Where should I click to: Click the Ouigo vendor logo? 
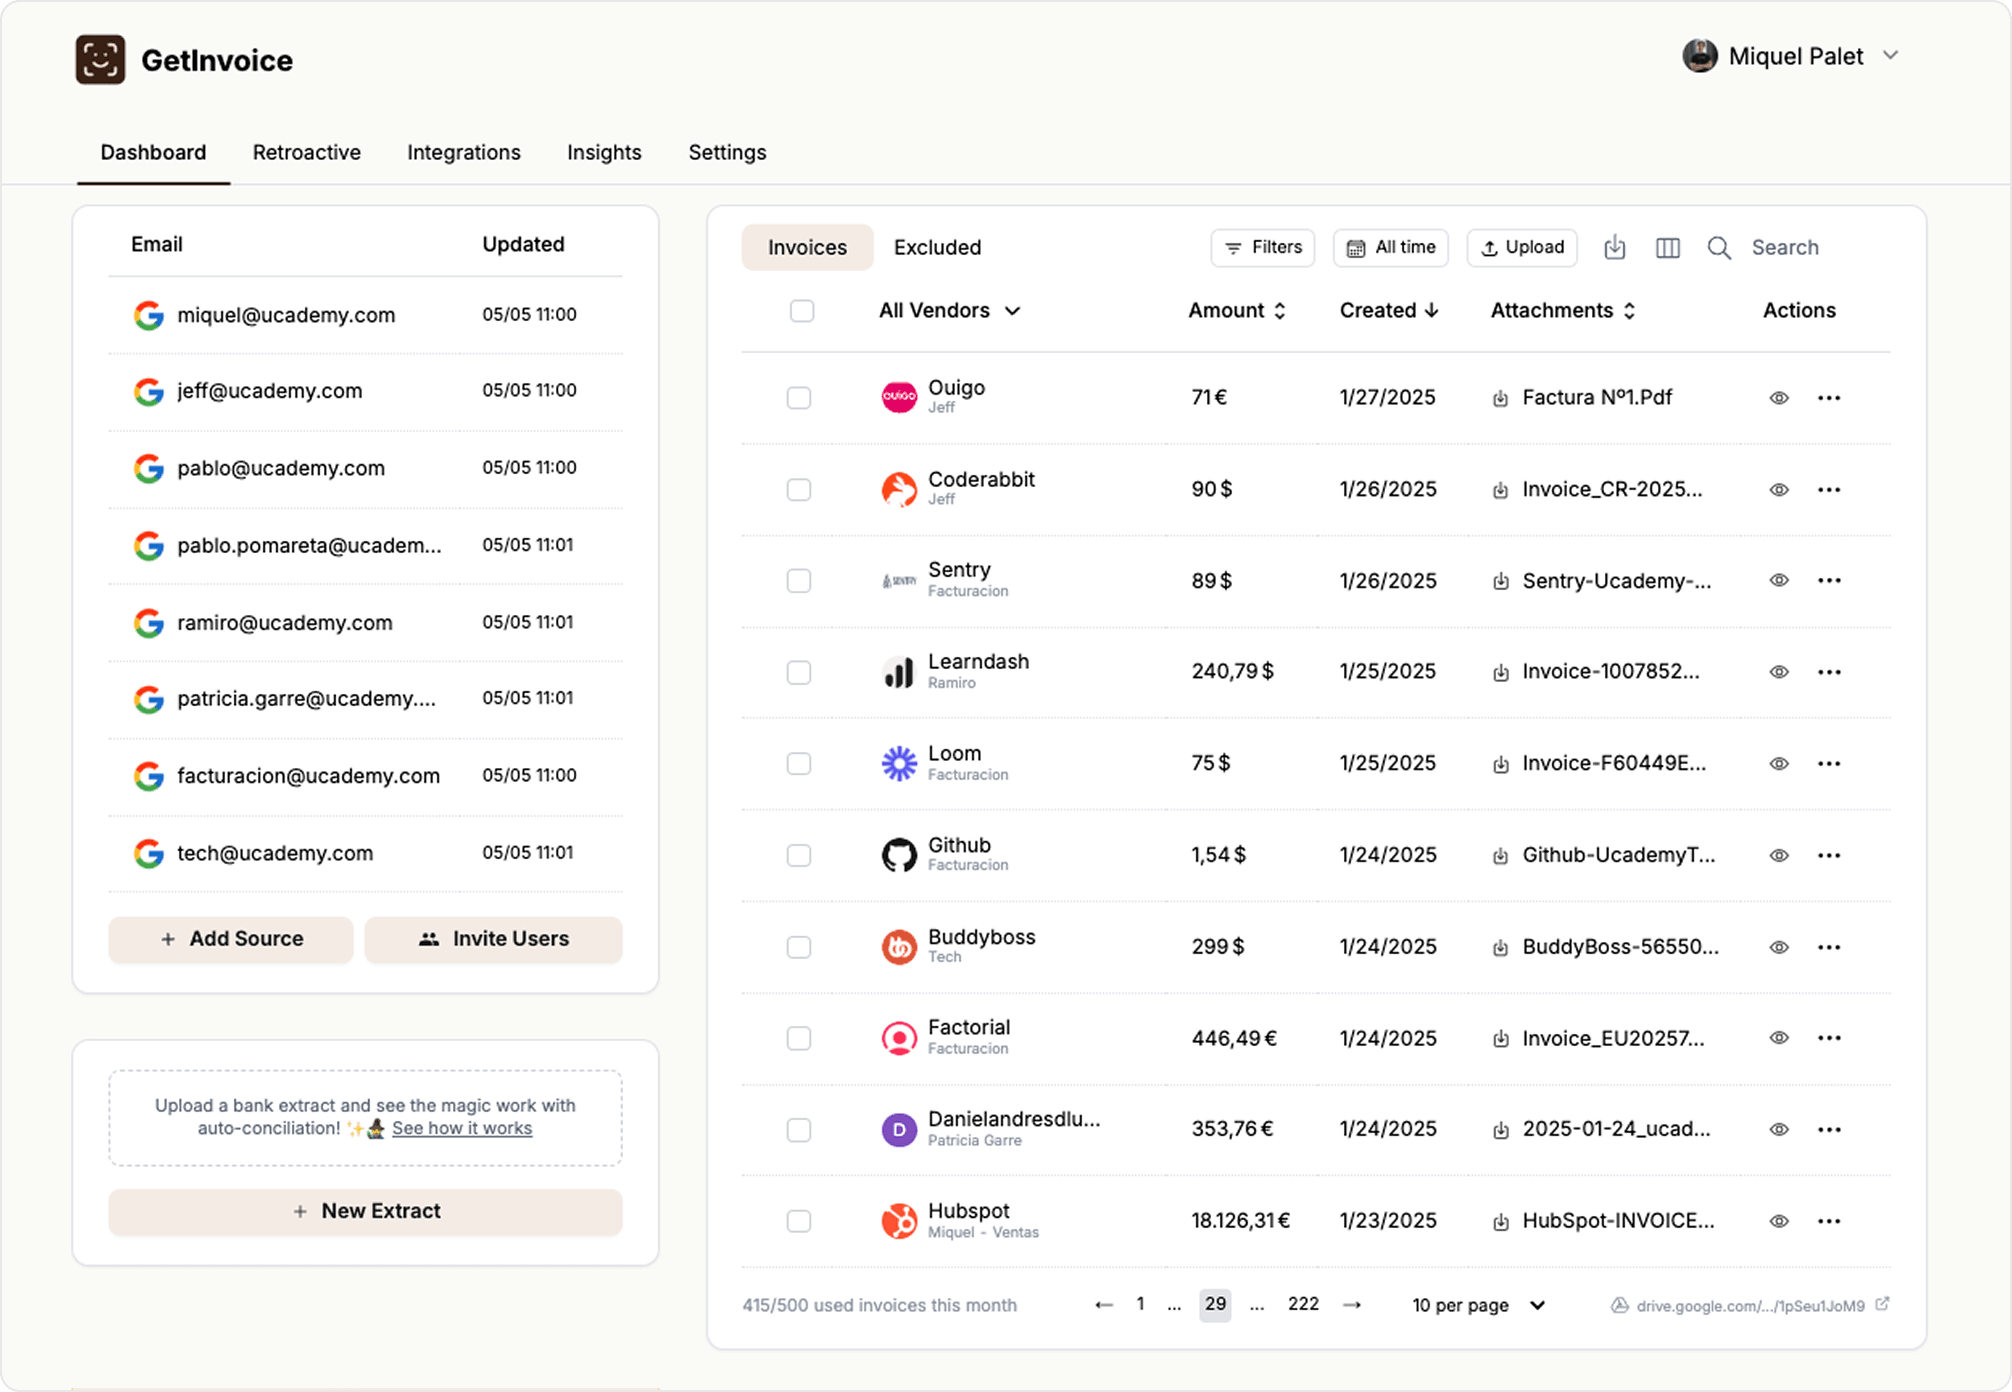tap(899, 397)
